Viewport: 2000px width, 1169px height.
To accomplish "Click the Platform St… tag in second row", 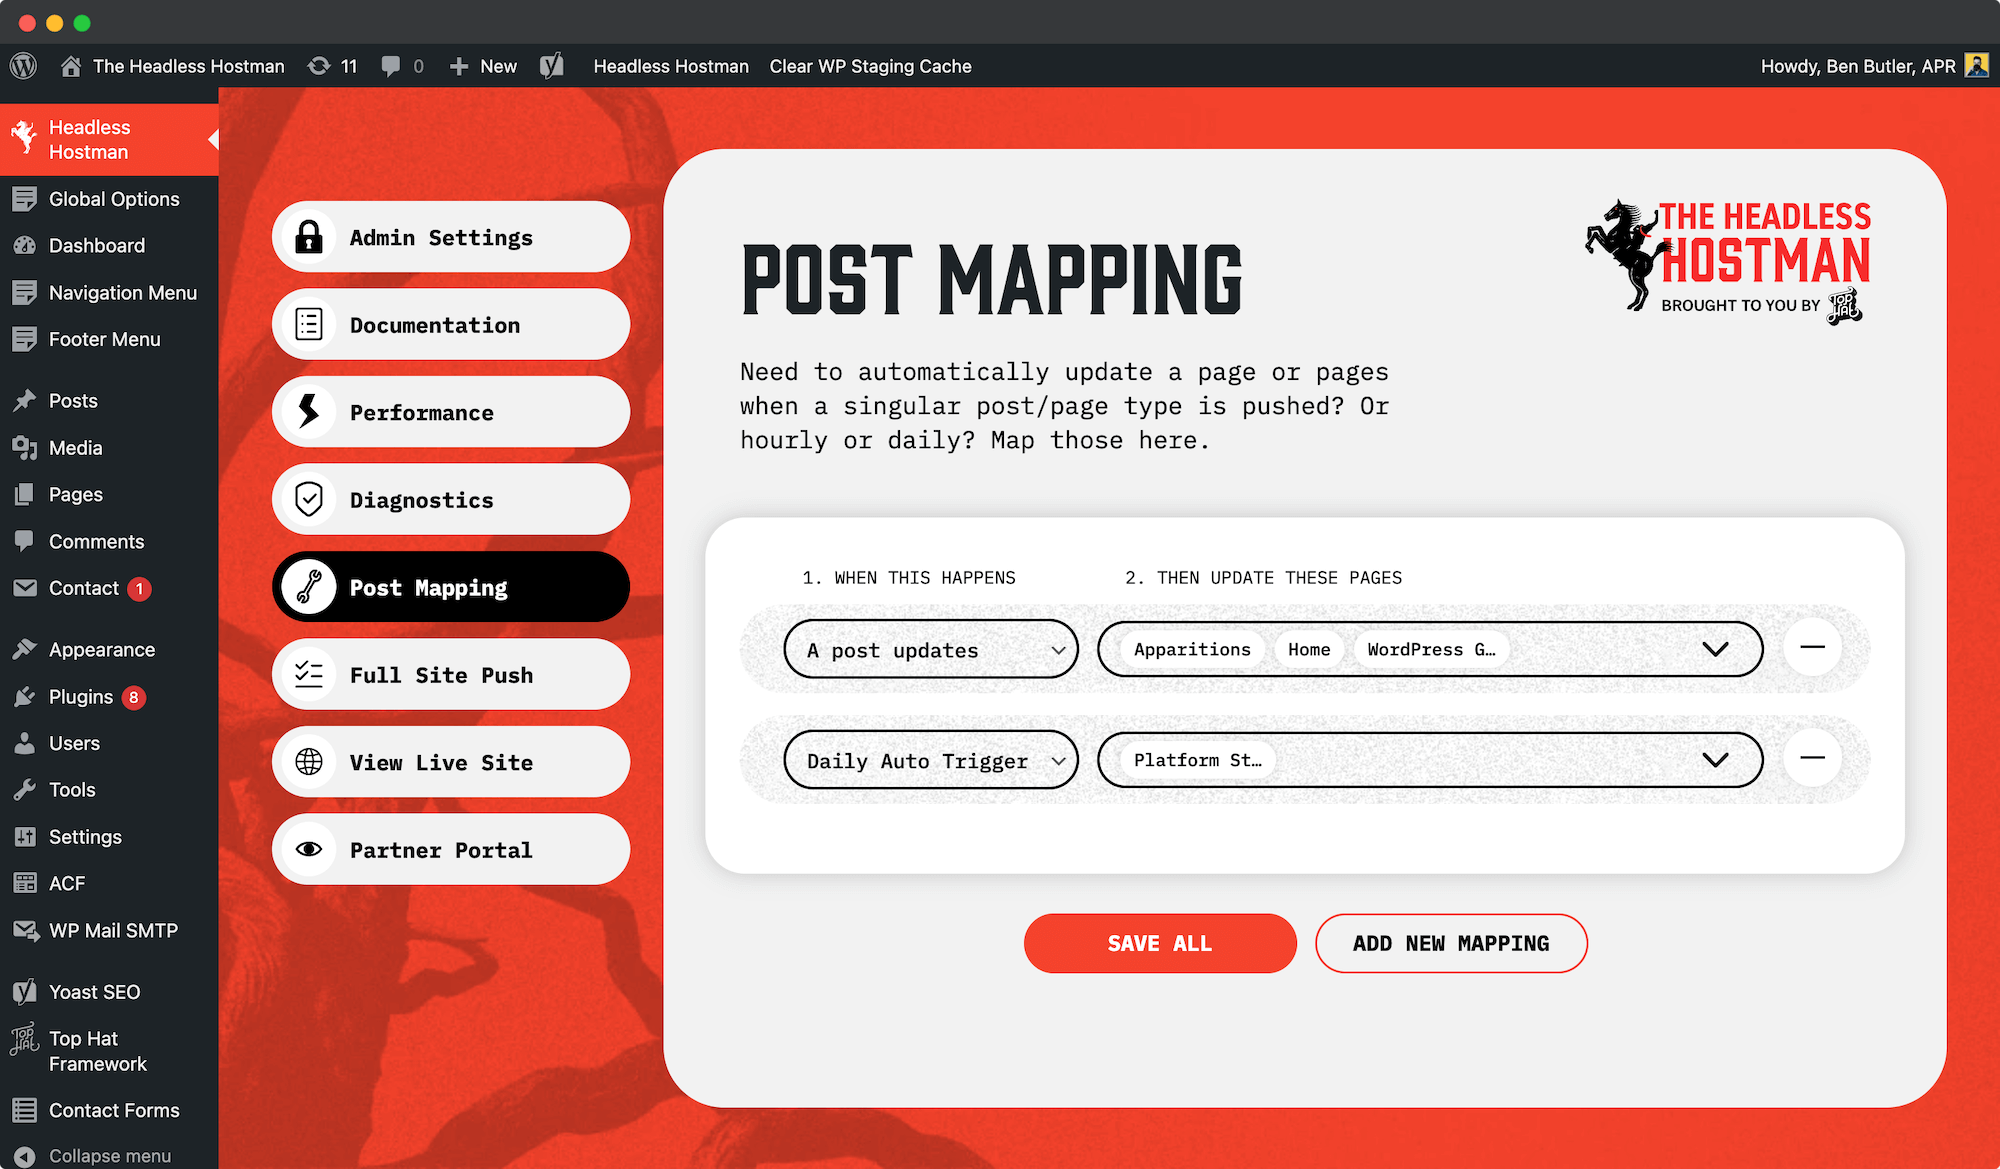I will [x=1197, y=760].
